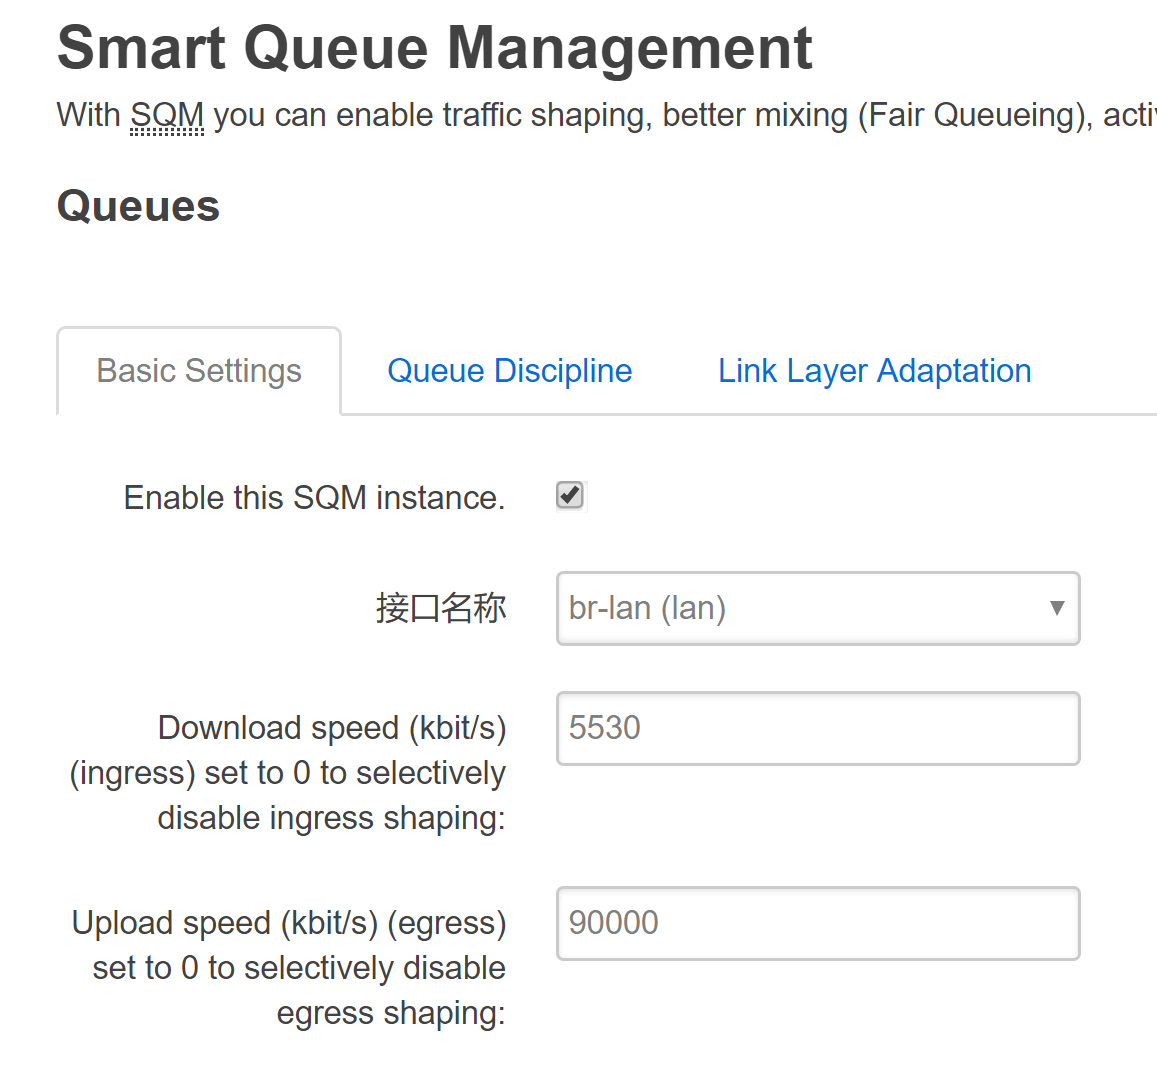The image size is (1157, 1067).
Task: Click the 接口名称 label
Action: tap(440, 608)
